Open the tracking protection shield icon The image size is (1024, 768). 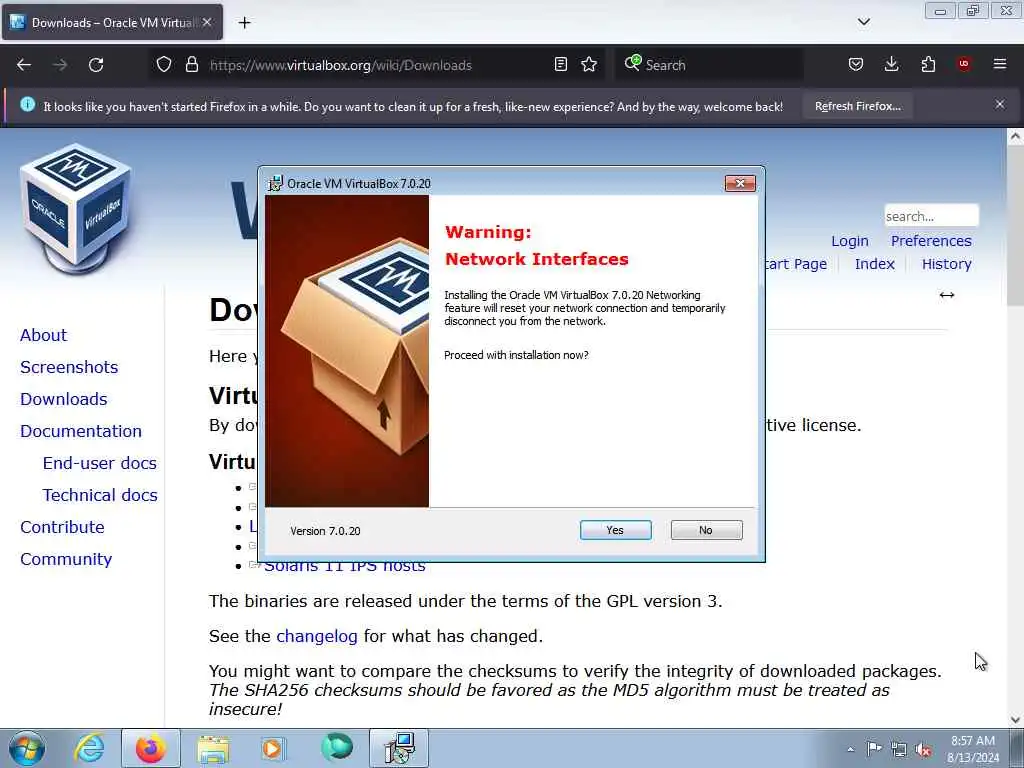click(x=164, y=65)
